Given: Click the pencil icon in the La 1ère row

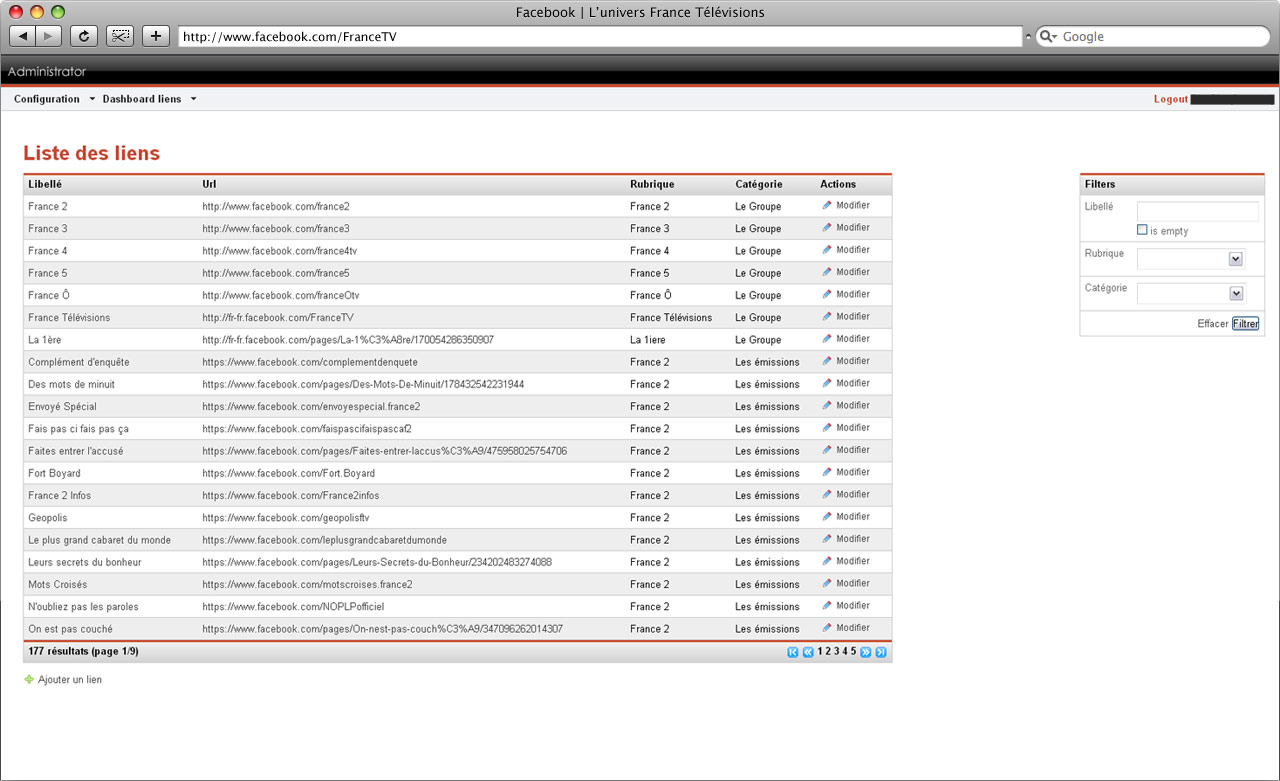Looking at the screenshot, I should 827,339.
